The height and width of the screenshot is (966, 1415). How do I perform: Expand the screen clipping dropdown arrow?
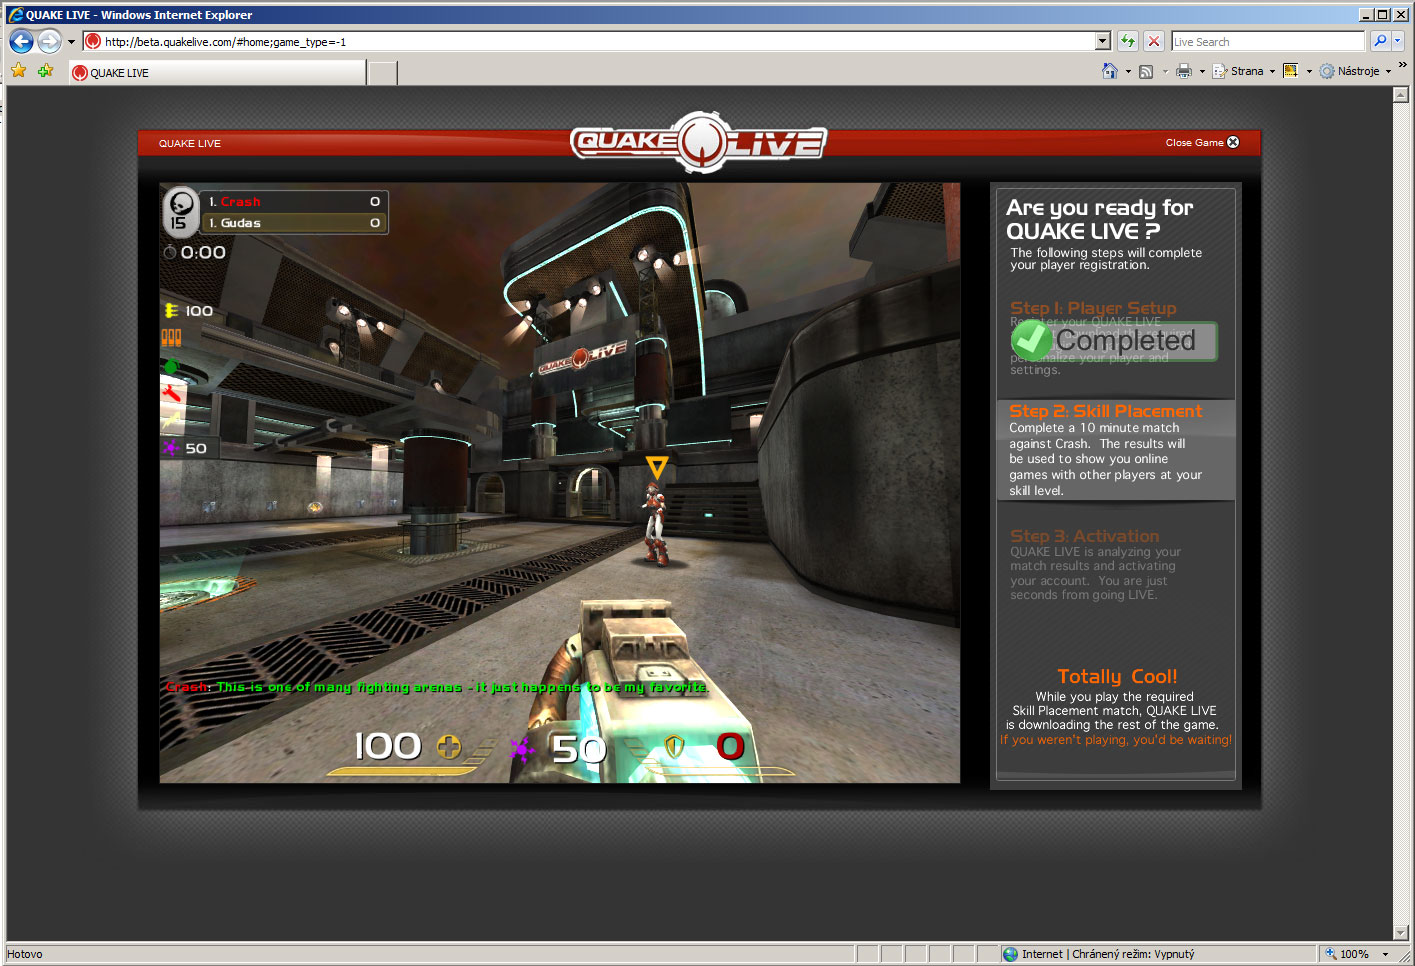click(x=1309, y=72)
